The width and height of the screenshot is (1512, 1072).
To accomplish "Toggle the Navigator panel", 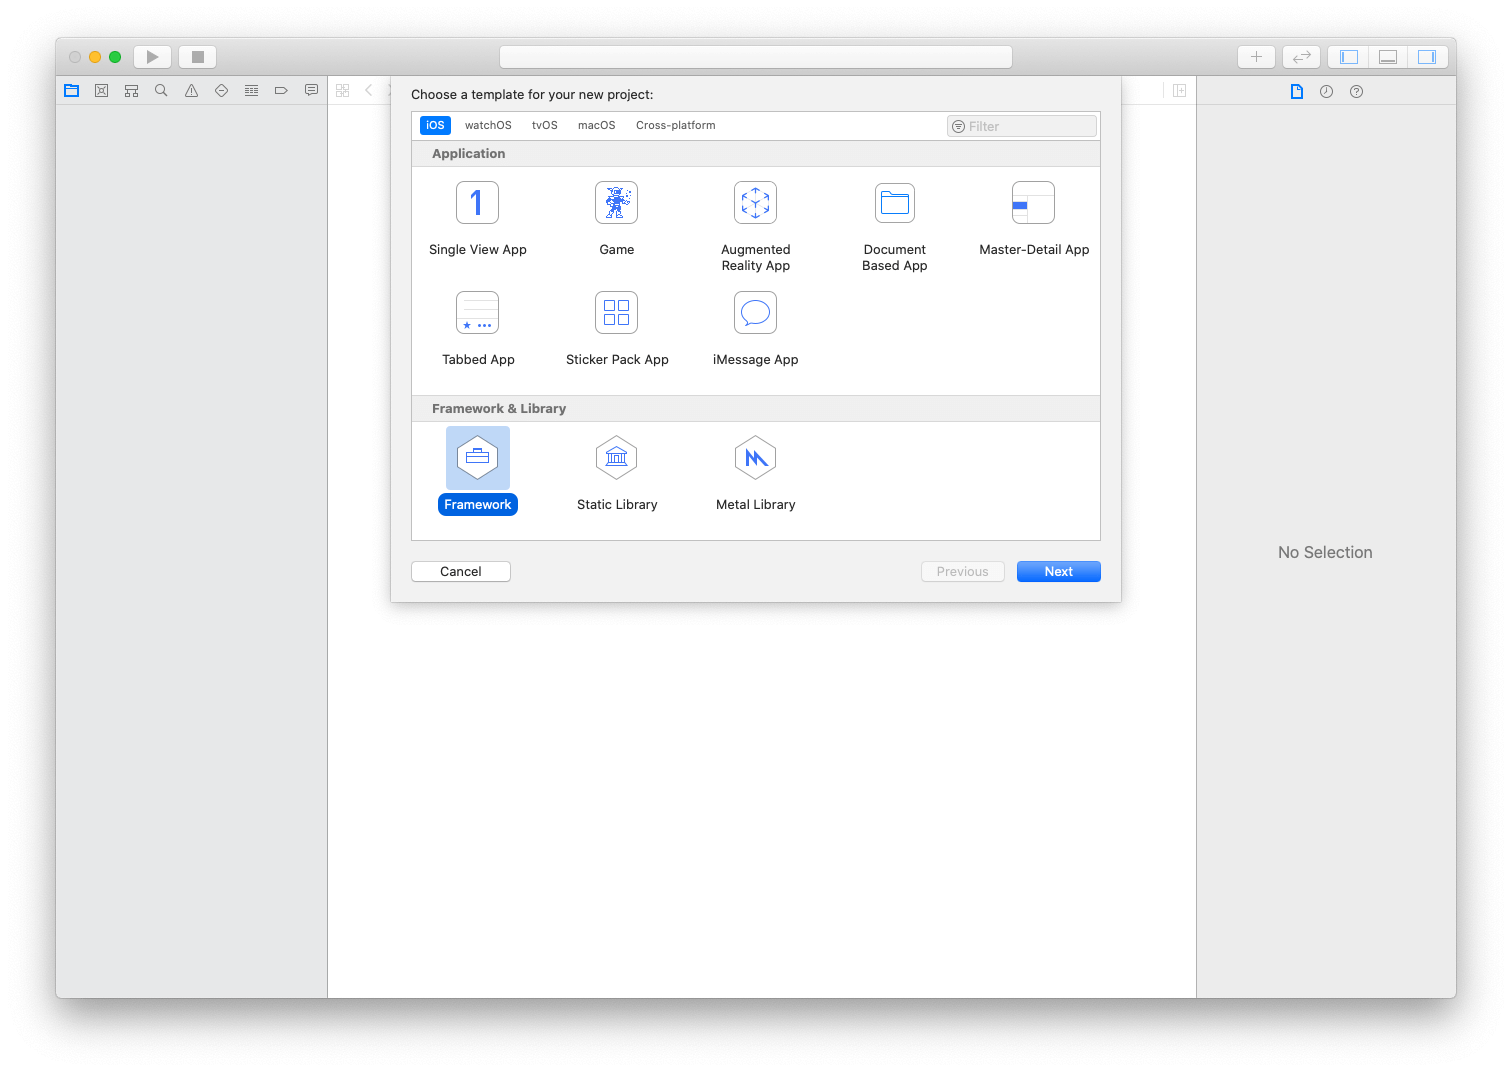I will (1348, 57).
